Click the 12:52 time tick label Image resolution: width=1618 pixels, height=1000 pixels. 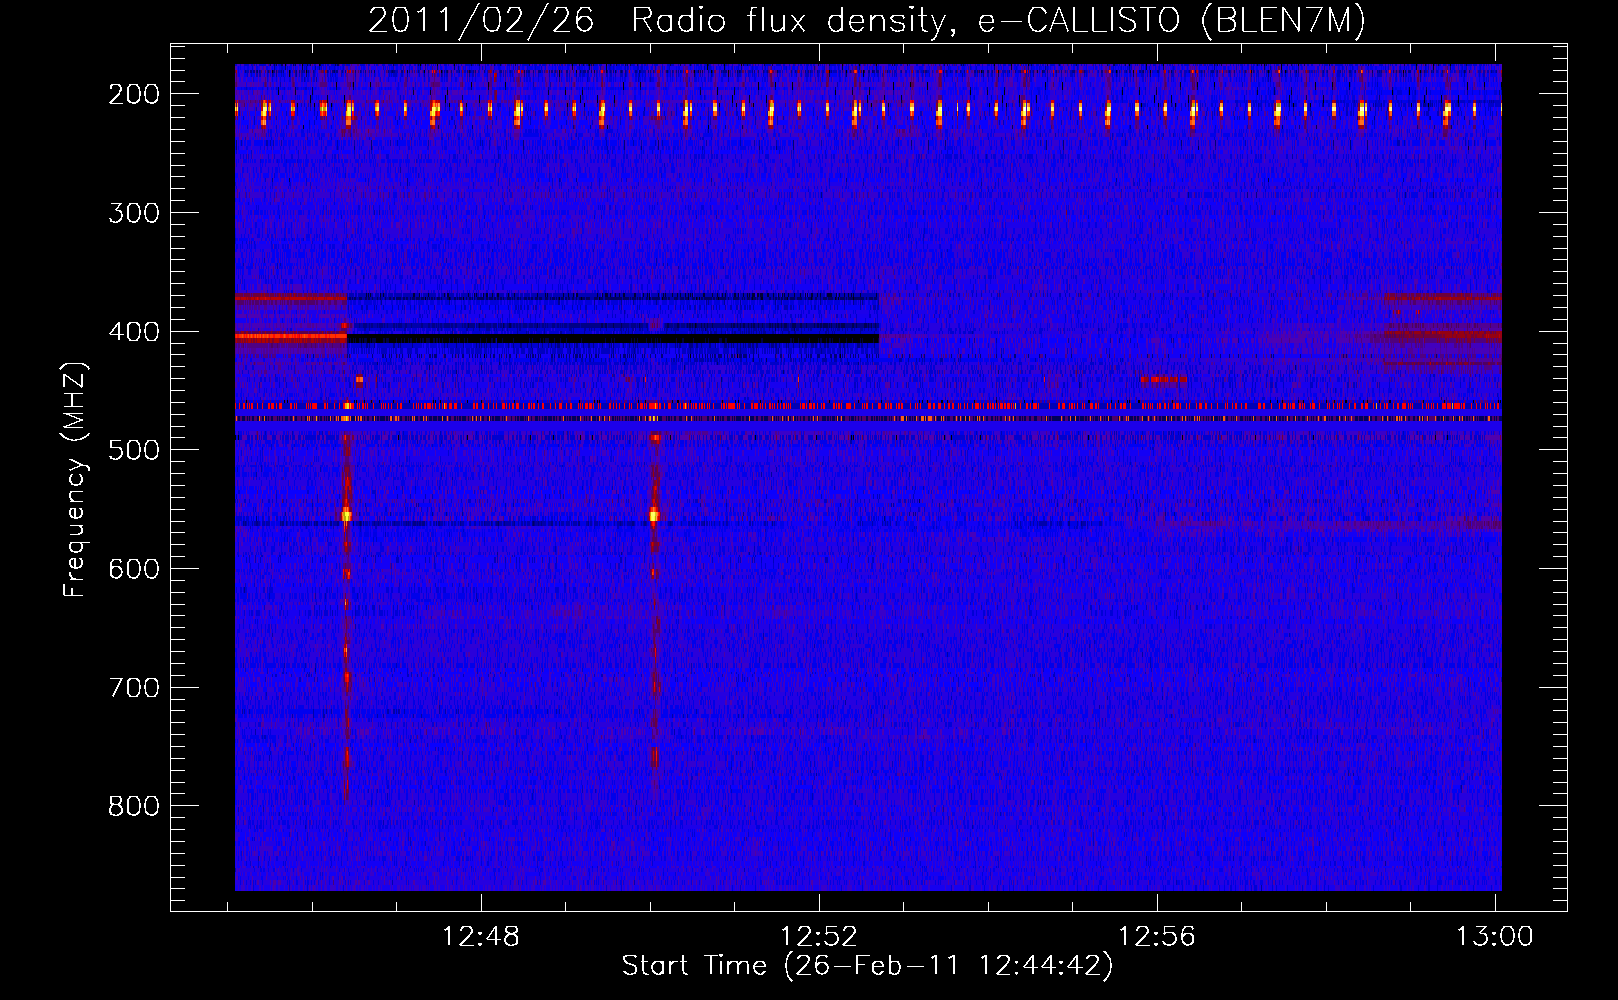(819, 936)
